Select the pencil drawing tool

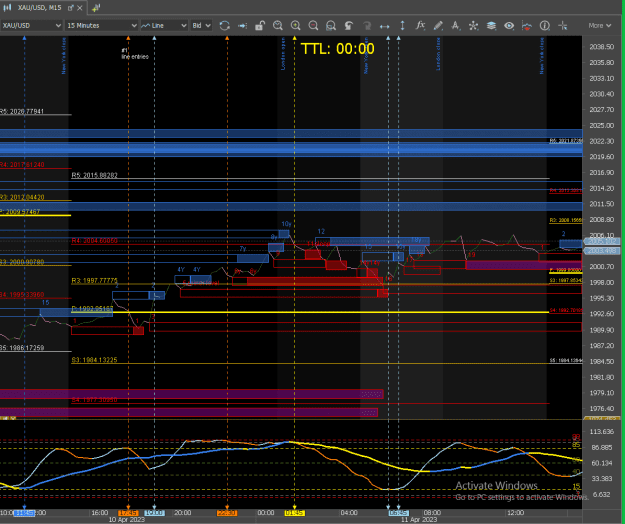pyautogui.click(x=438, y=26)
